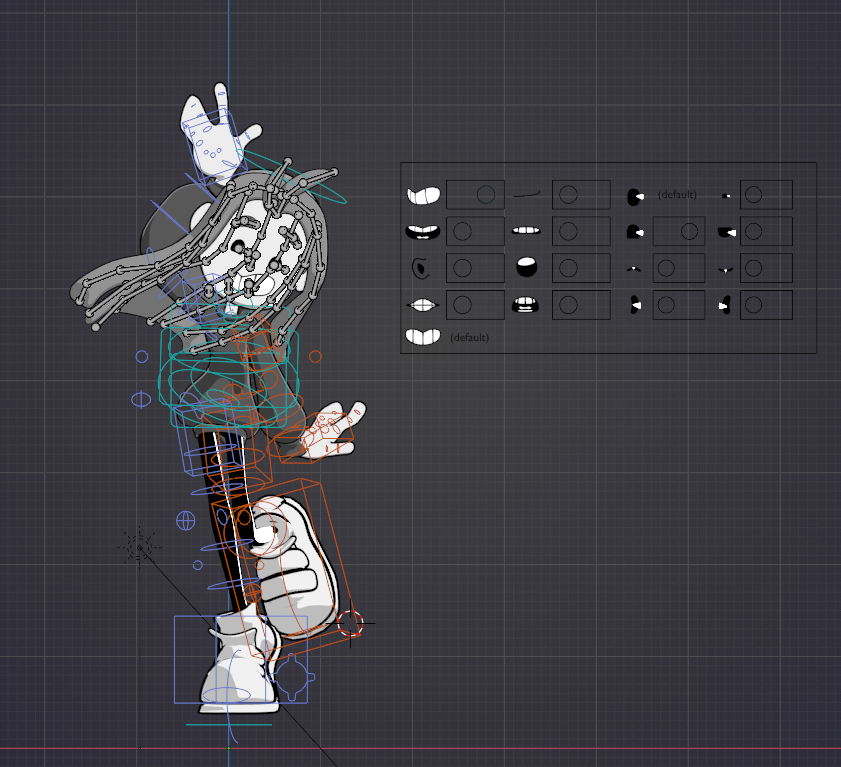Select the orange circle control right of torso

(x=315, y=357)
